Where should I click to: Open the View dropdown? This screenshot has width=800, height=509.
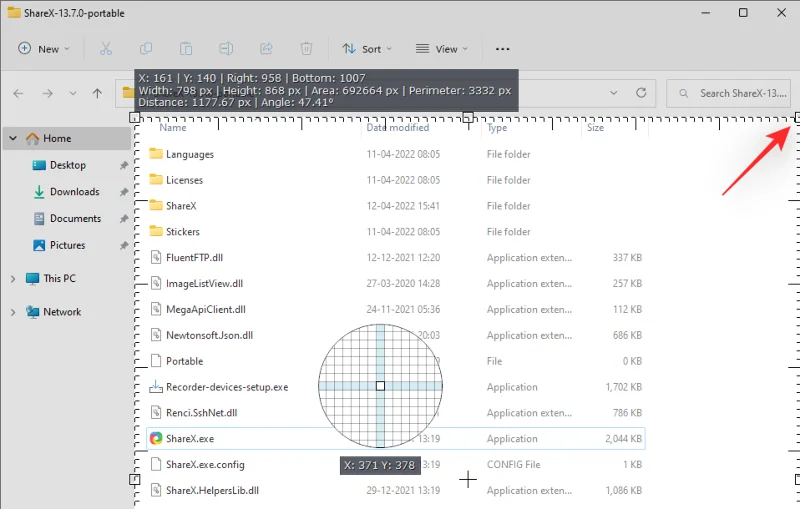point(441,49)
